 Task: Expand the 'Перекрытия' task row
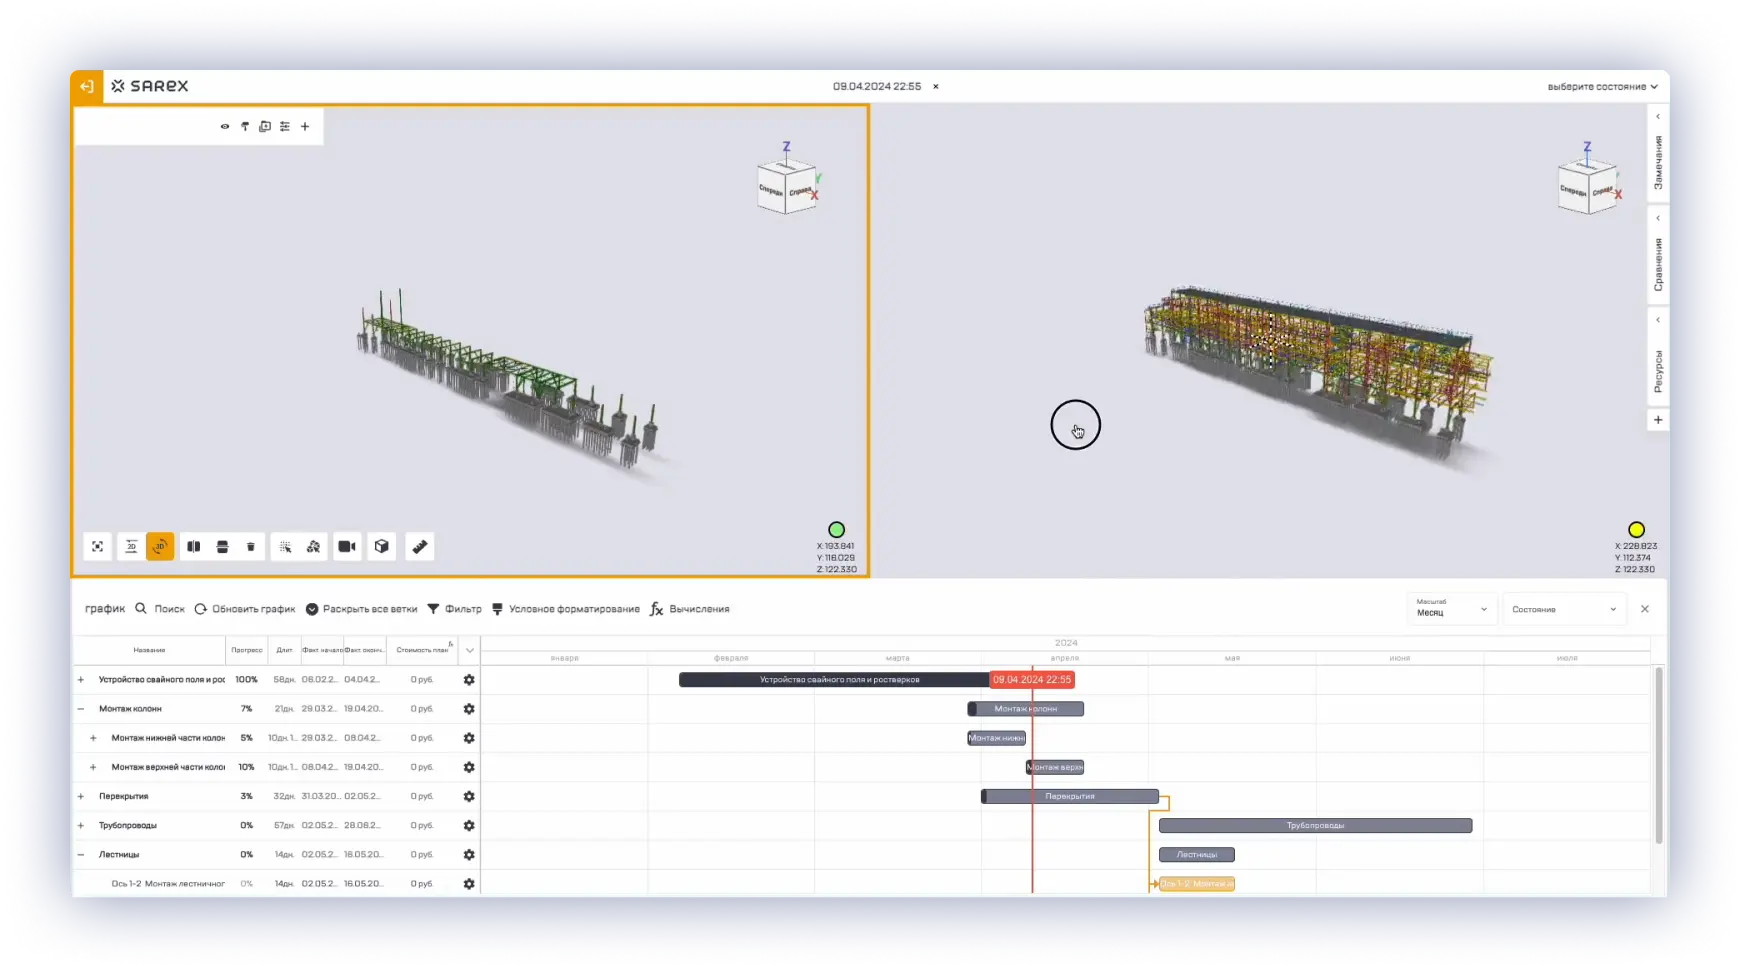81,797
